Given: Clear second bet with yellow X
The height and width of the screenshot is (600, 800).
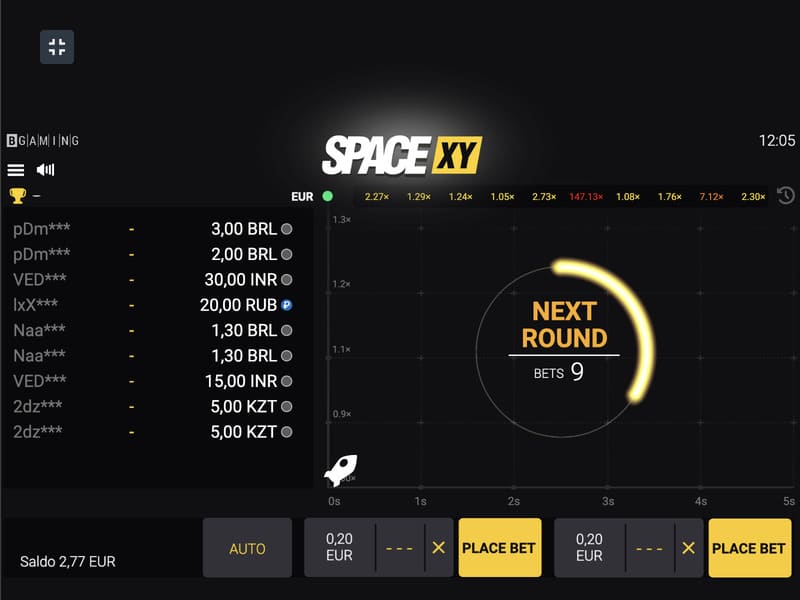Looking at the screenshot, I should 688,548.
